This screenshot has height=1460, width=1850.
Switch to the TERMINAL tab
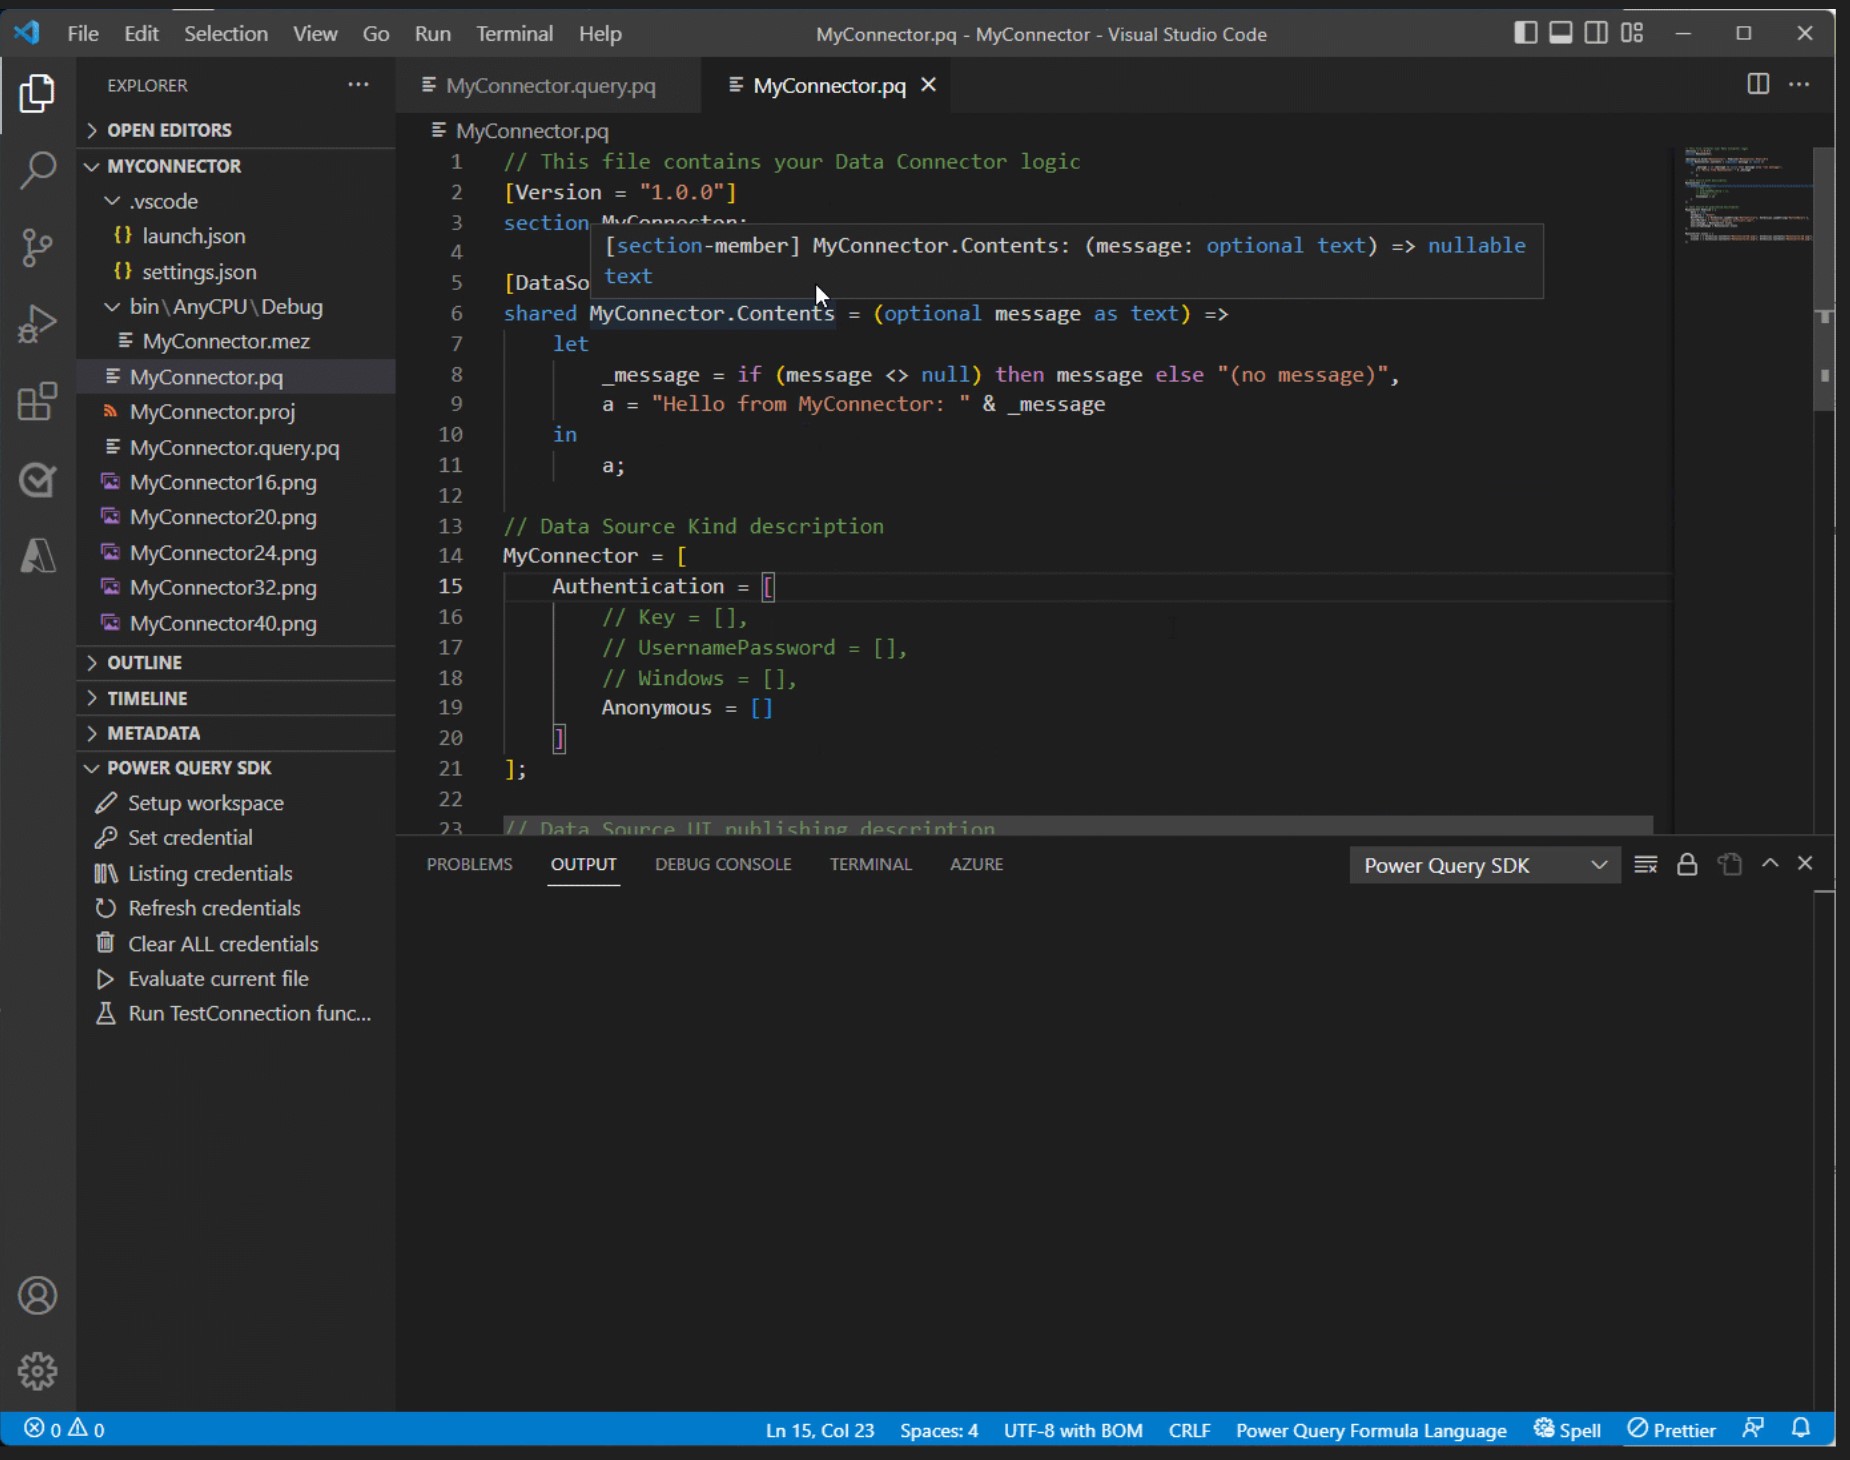tap(870, 864)
